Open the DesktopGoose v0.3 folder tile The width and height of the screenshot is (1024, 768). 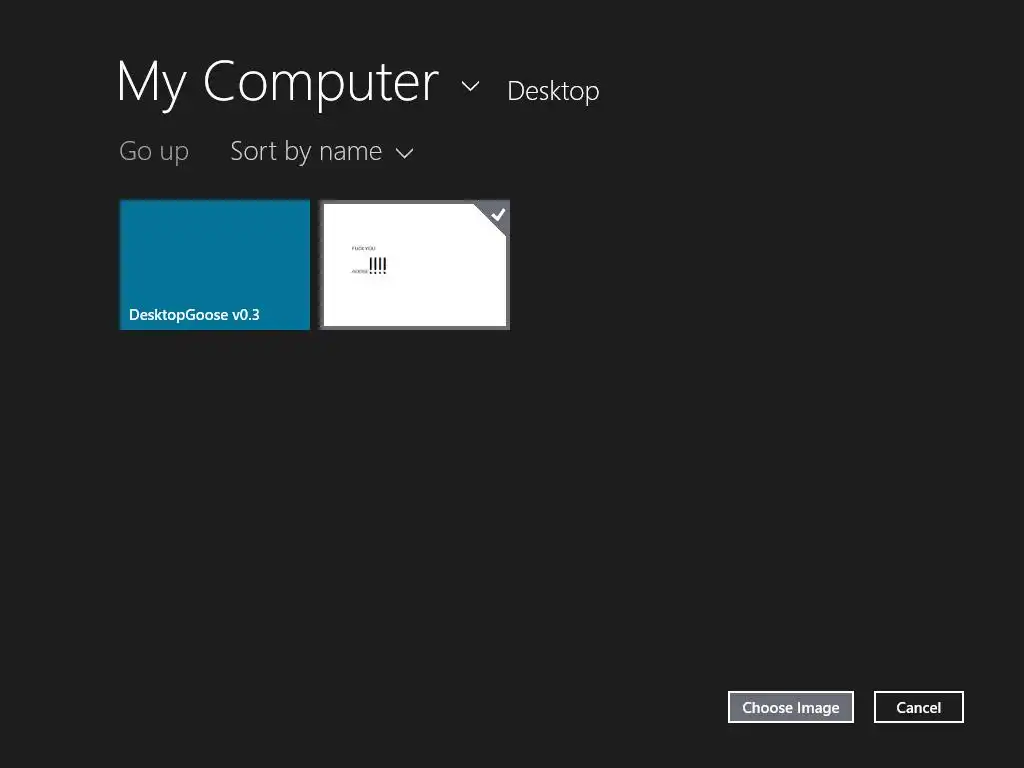click(215, 264)
